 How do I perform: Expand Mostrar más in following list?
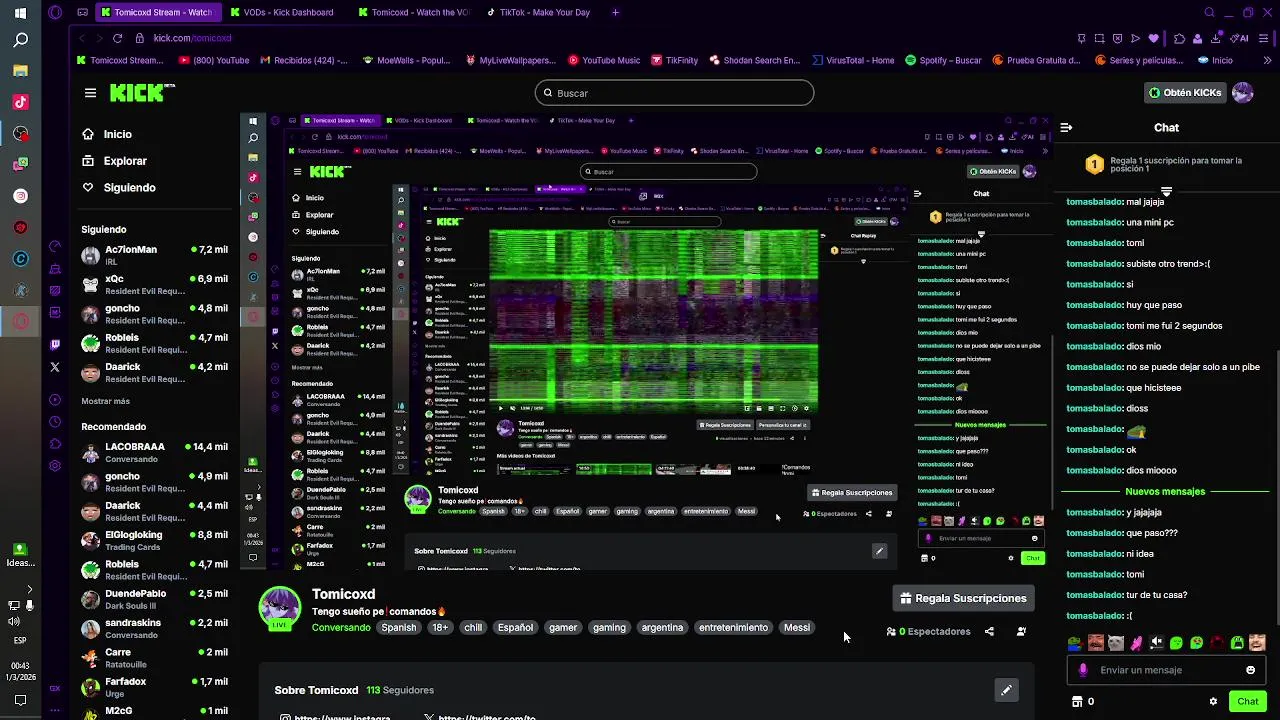105,401
